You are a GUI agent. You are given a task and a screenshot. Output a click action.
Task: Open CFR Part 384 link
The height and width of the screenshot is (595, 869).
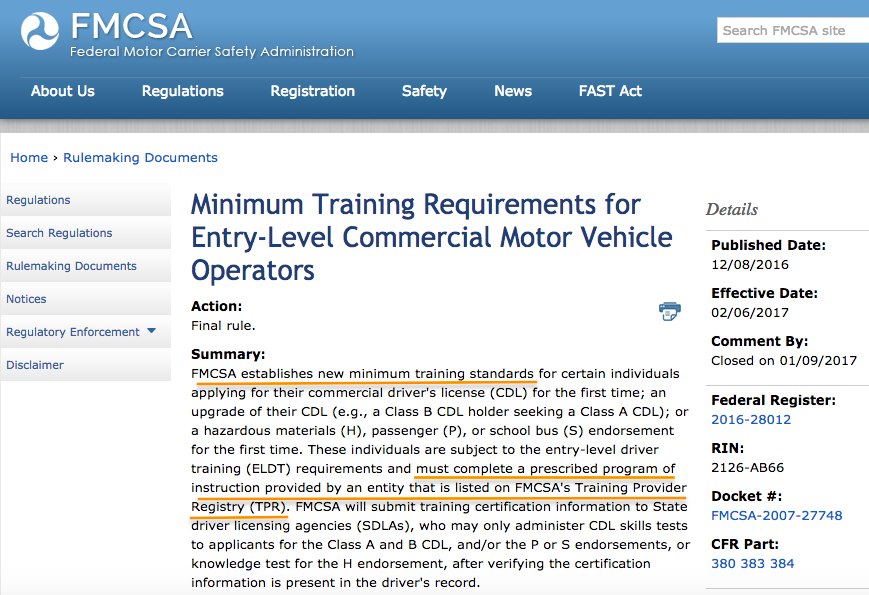tap(782, 563)
